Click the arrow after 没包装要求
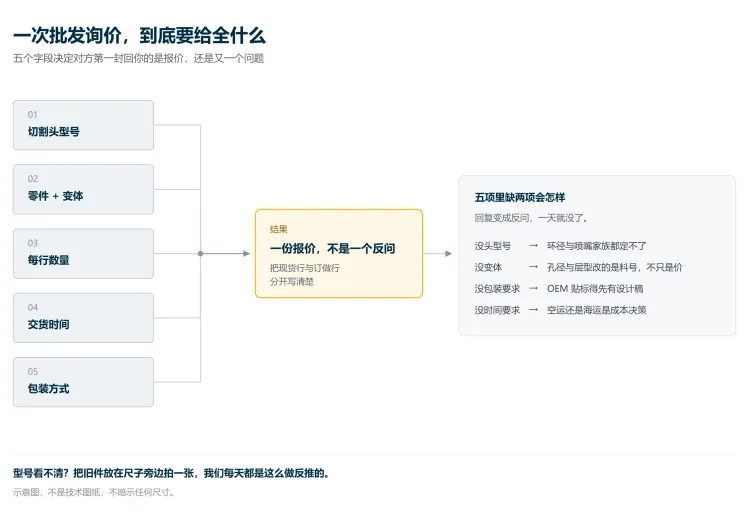Image resolution: width=750 pixels, height=520 pixels. [x=533, y=288]
